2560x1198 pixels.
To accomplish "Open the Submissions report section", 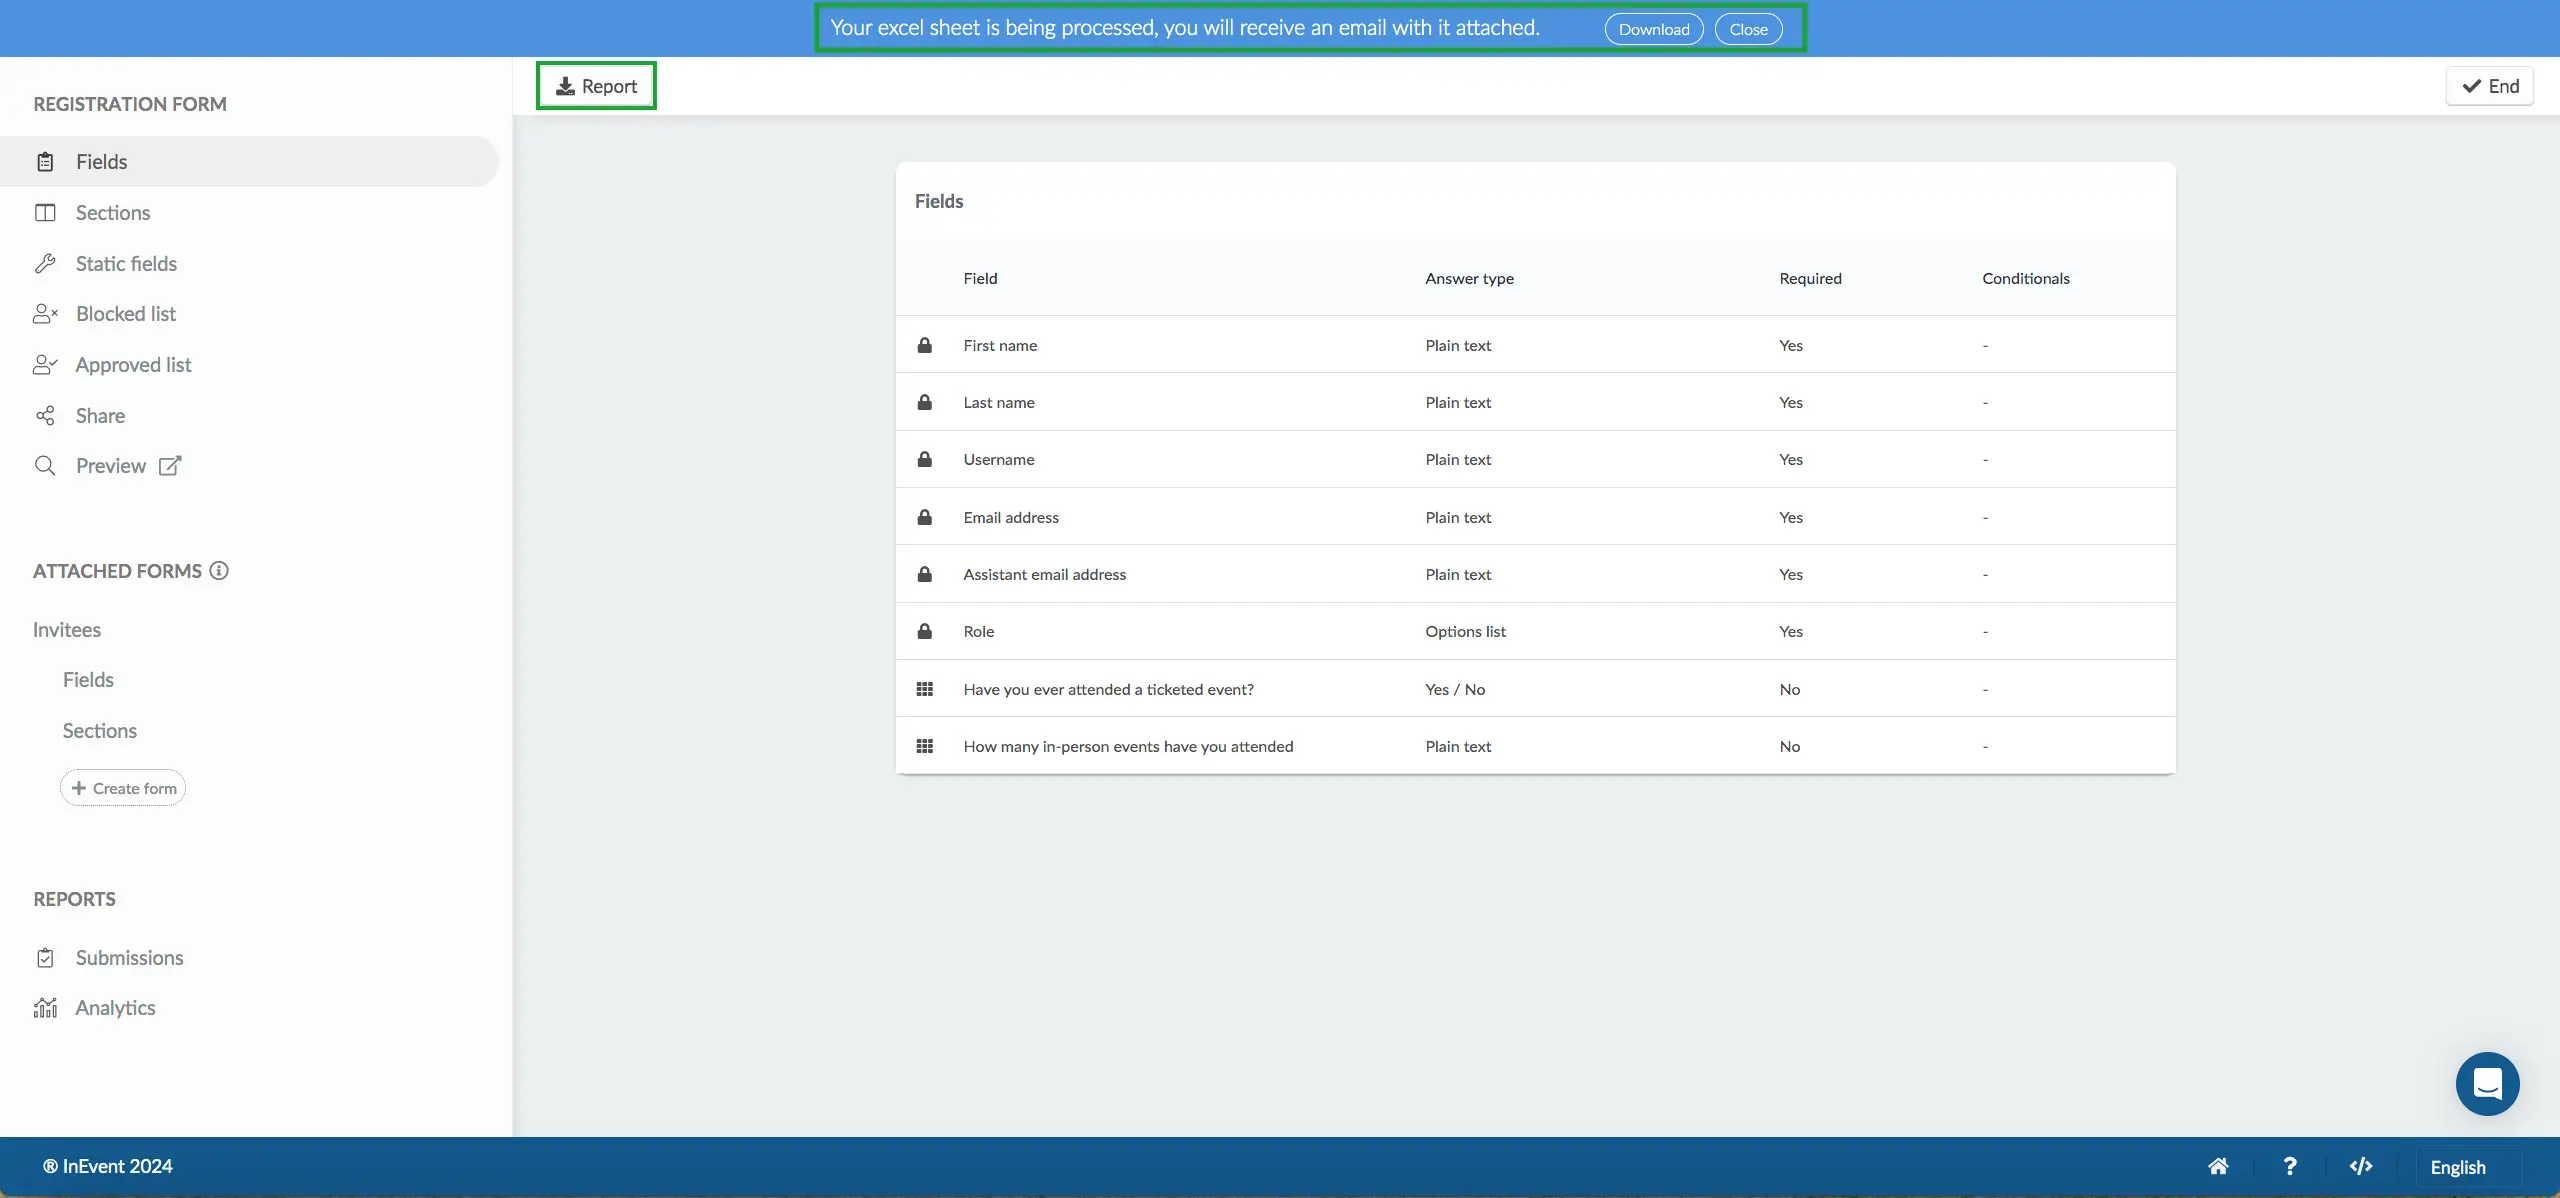I will point(129,958).
